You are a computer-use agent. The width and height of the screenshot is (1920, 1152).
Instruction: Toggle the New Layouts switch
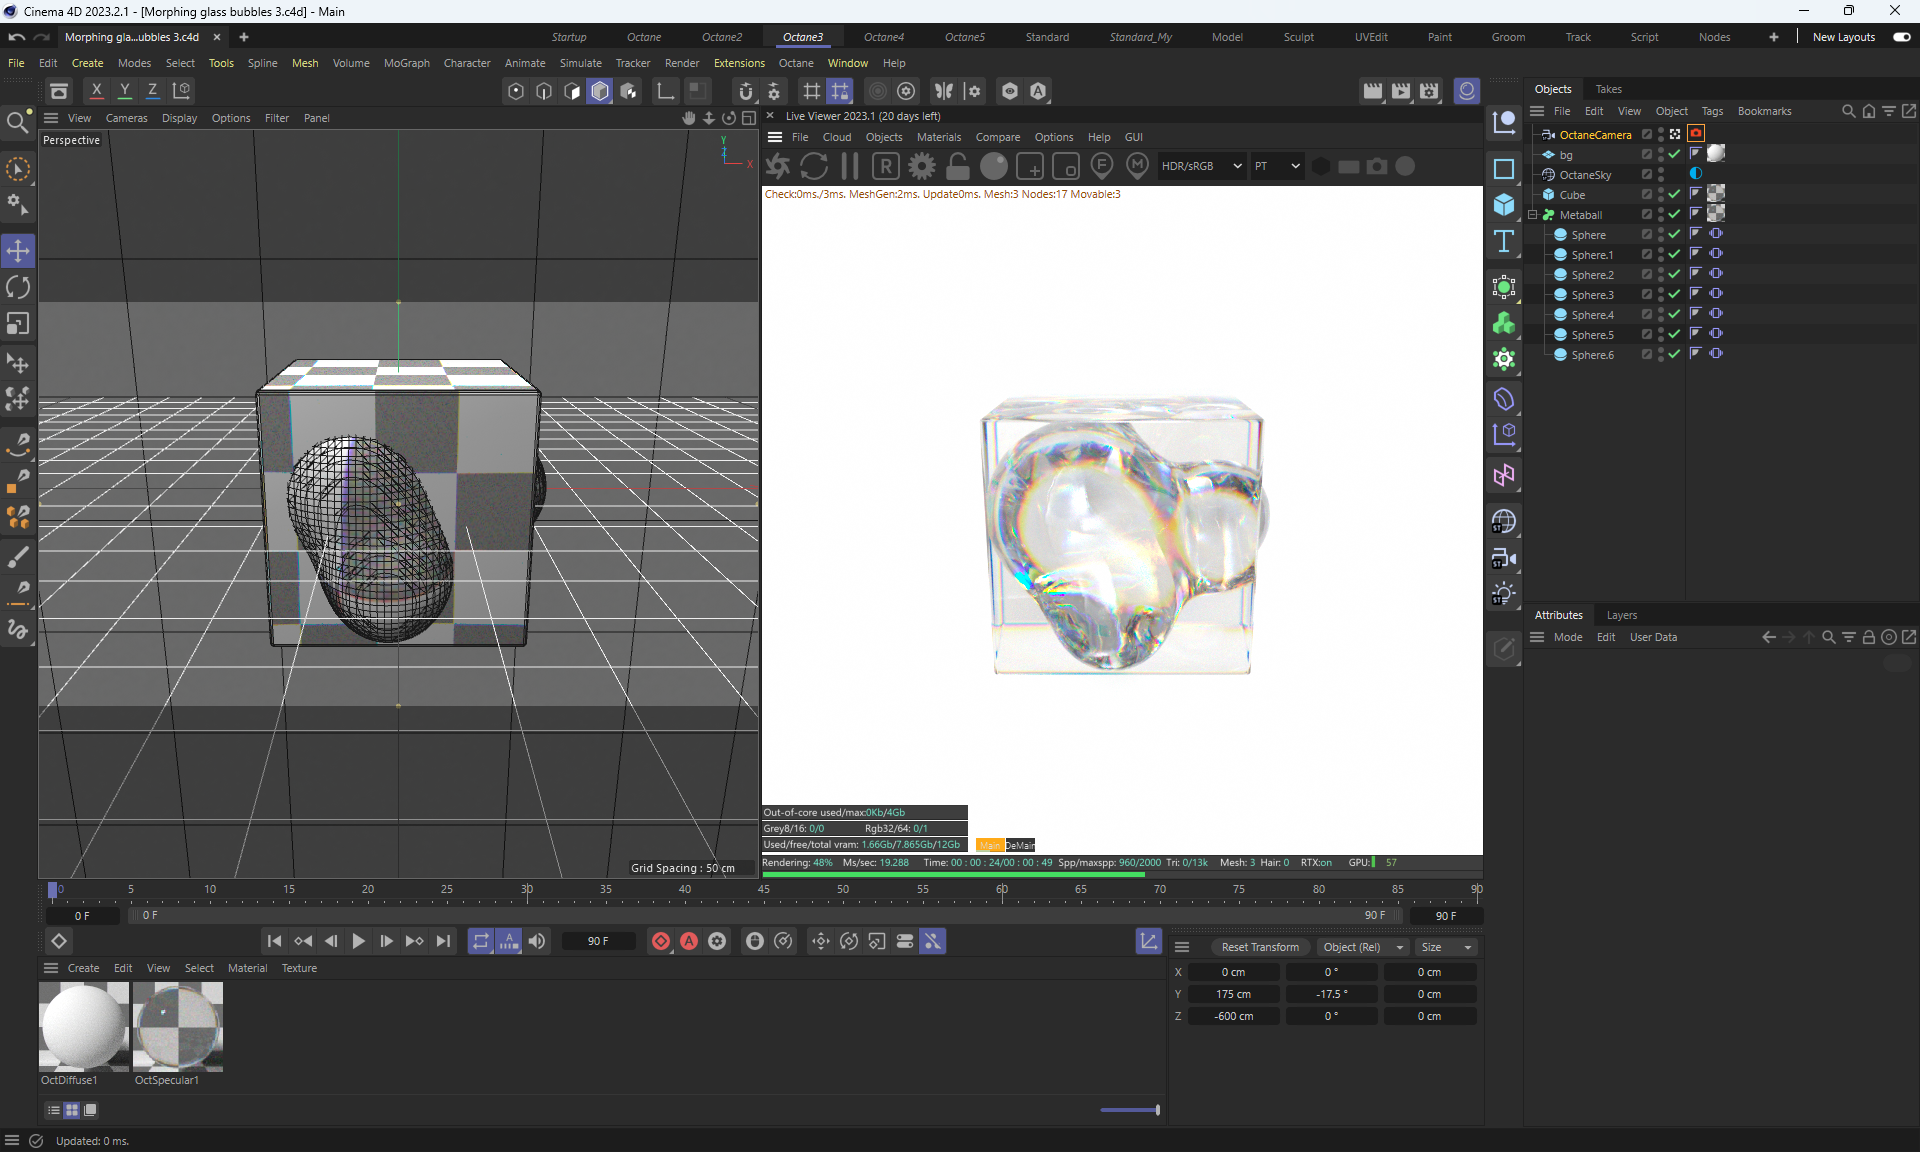click(x=1901, y=37)
